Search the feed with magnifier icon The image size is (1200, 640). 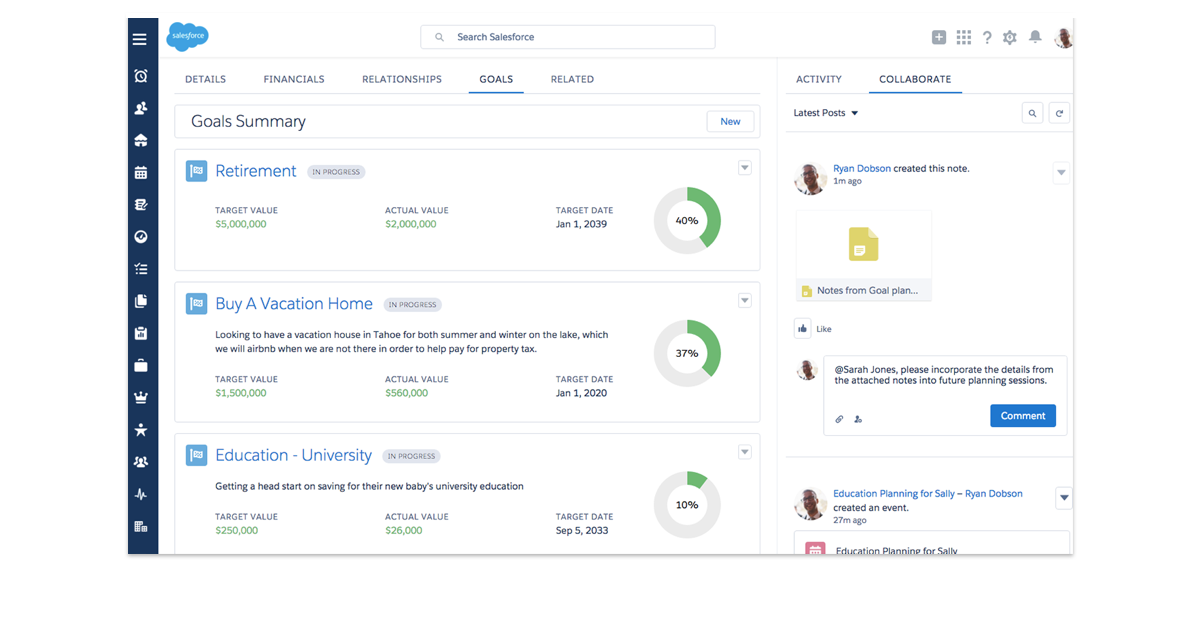[1033, 113]
